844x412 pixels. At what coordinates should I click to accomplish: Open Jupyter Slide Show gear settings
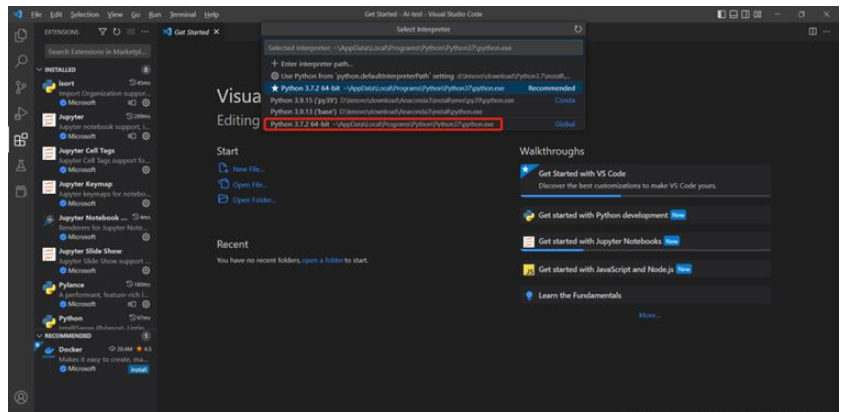146,270
